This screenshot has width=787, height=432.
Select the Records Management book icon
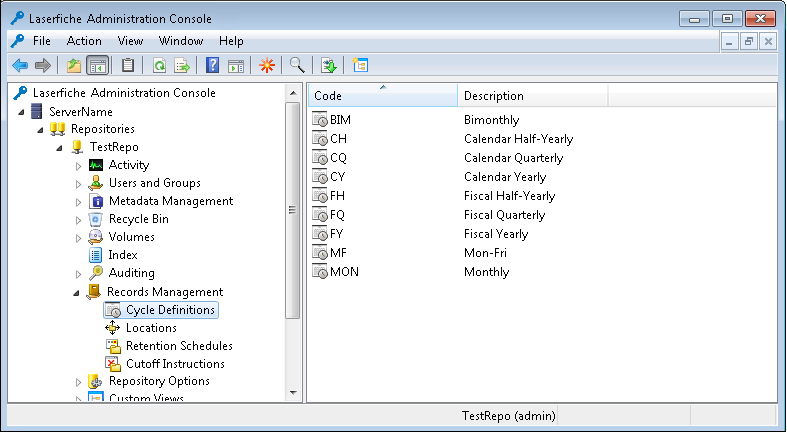[94, 292]
